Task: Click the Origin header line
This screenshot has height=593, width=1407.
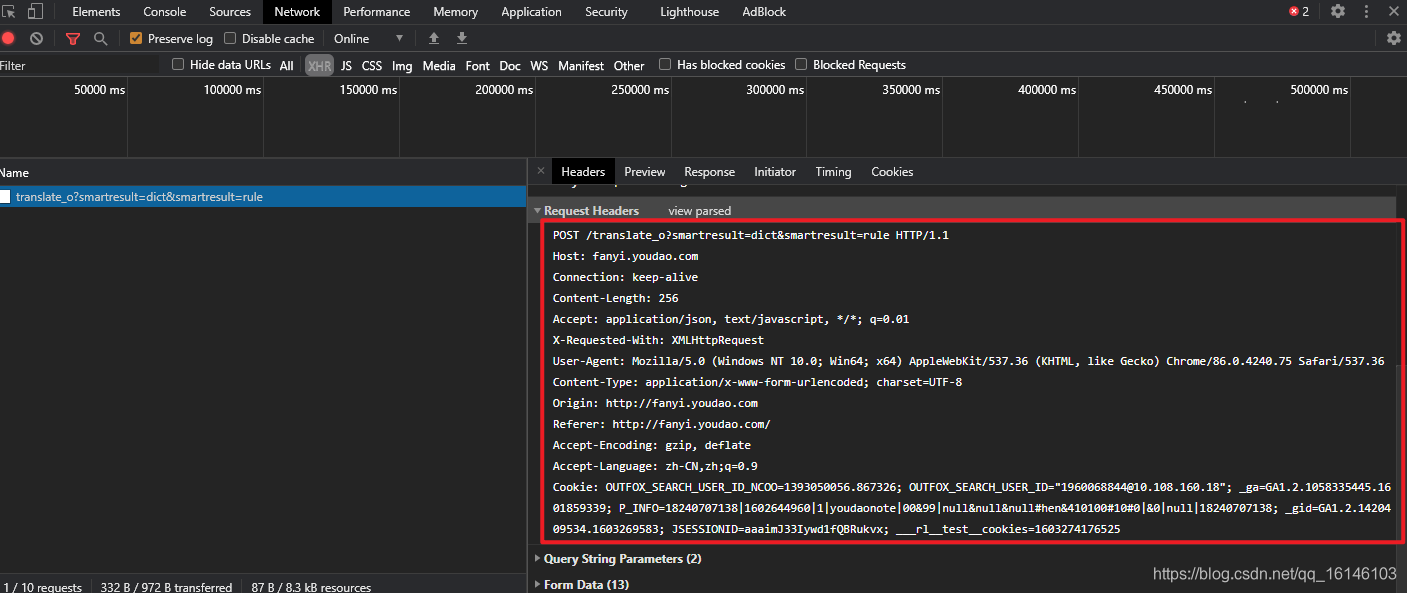Action: click(x=655, y=403)
